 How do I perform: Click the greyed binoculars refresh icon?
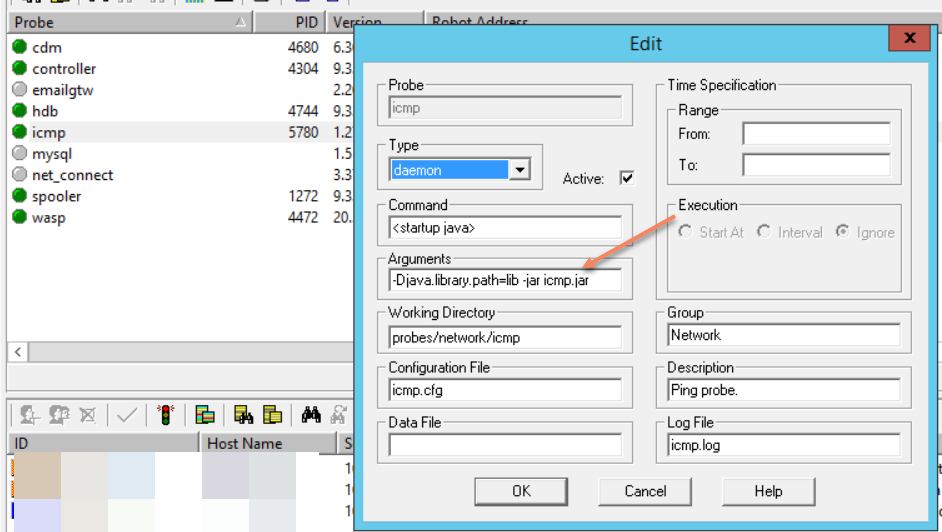[x=339, y=415]
